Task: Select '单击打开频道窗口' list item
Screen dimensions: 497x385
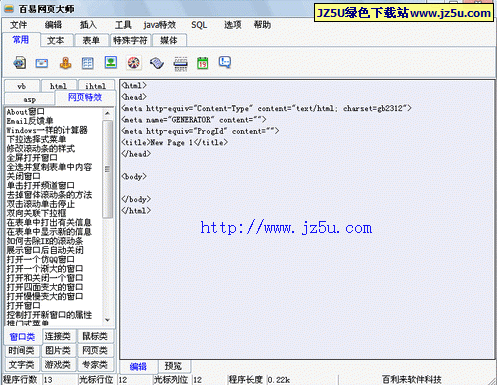Action: click(x=40, y=185)
